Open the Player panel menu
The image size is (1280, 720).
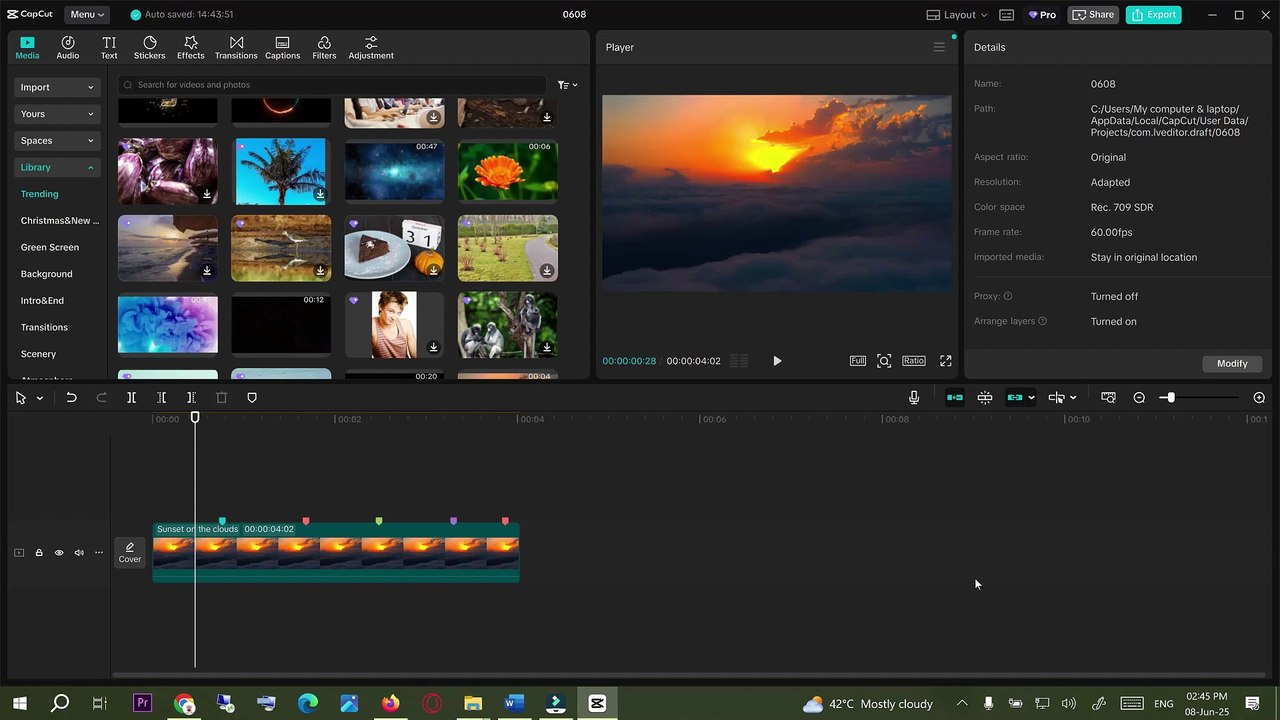(939, 47)
